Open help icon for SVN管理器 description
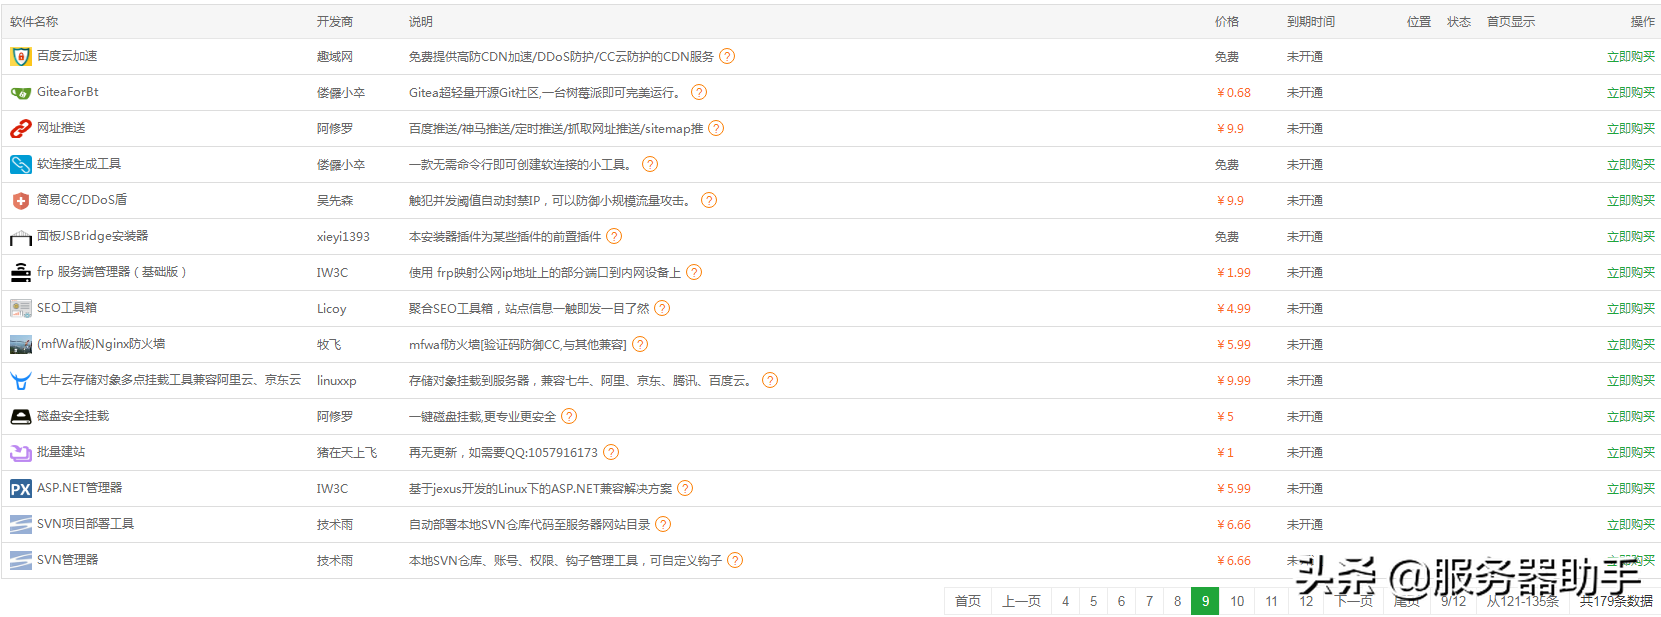This screenshot has height=617, width=1661. pyautogui.click(x=735, y=560)
